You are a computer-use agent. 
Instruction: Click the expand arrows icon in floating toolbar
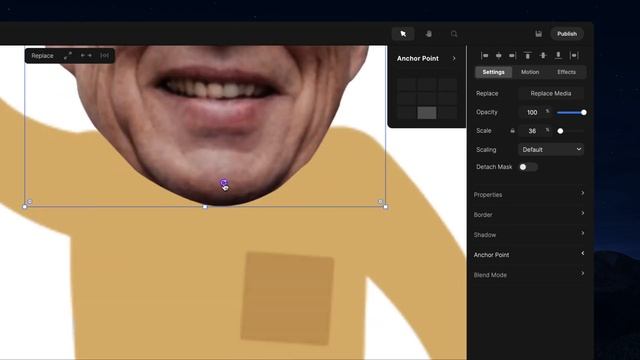[68, 56]
